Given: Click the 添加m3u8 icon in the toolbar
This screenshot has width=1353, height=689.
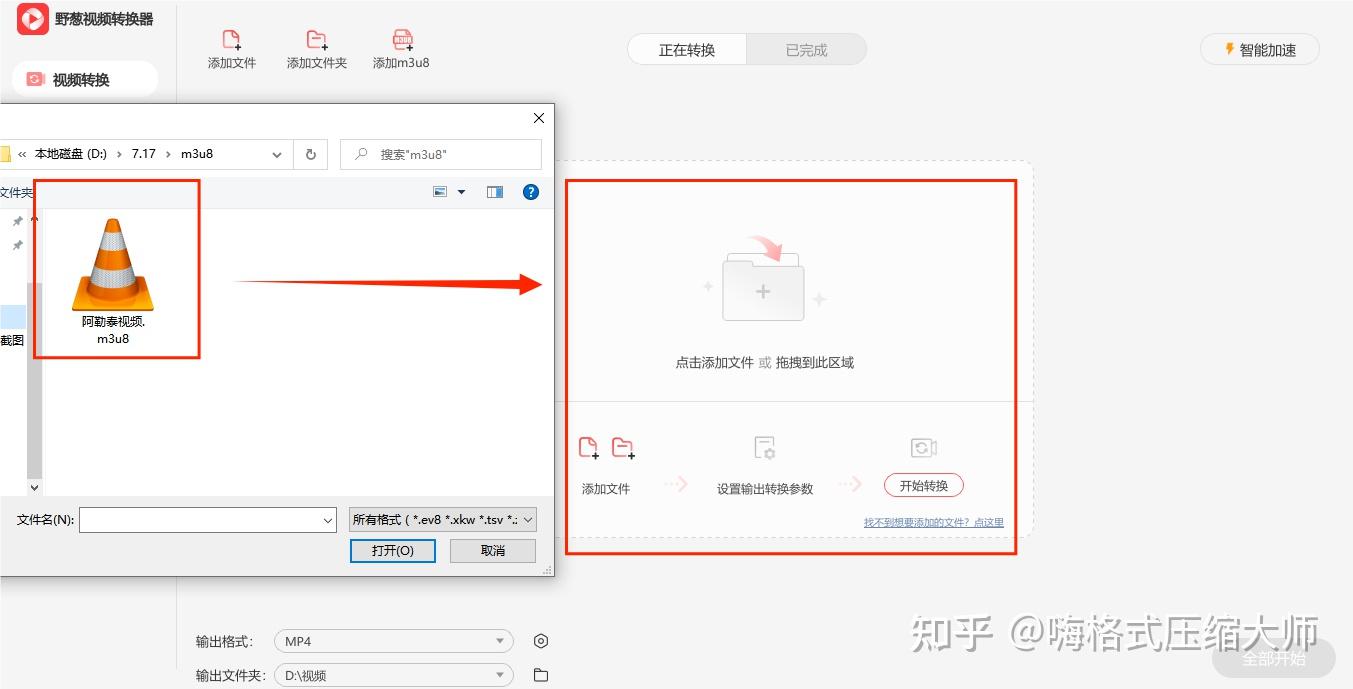Looking at the screenshot, I should pos(400,38).
